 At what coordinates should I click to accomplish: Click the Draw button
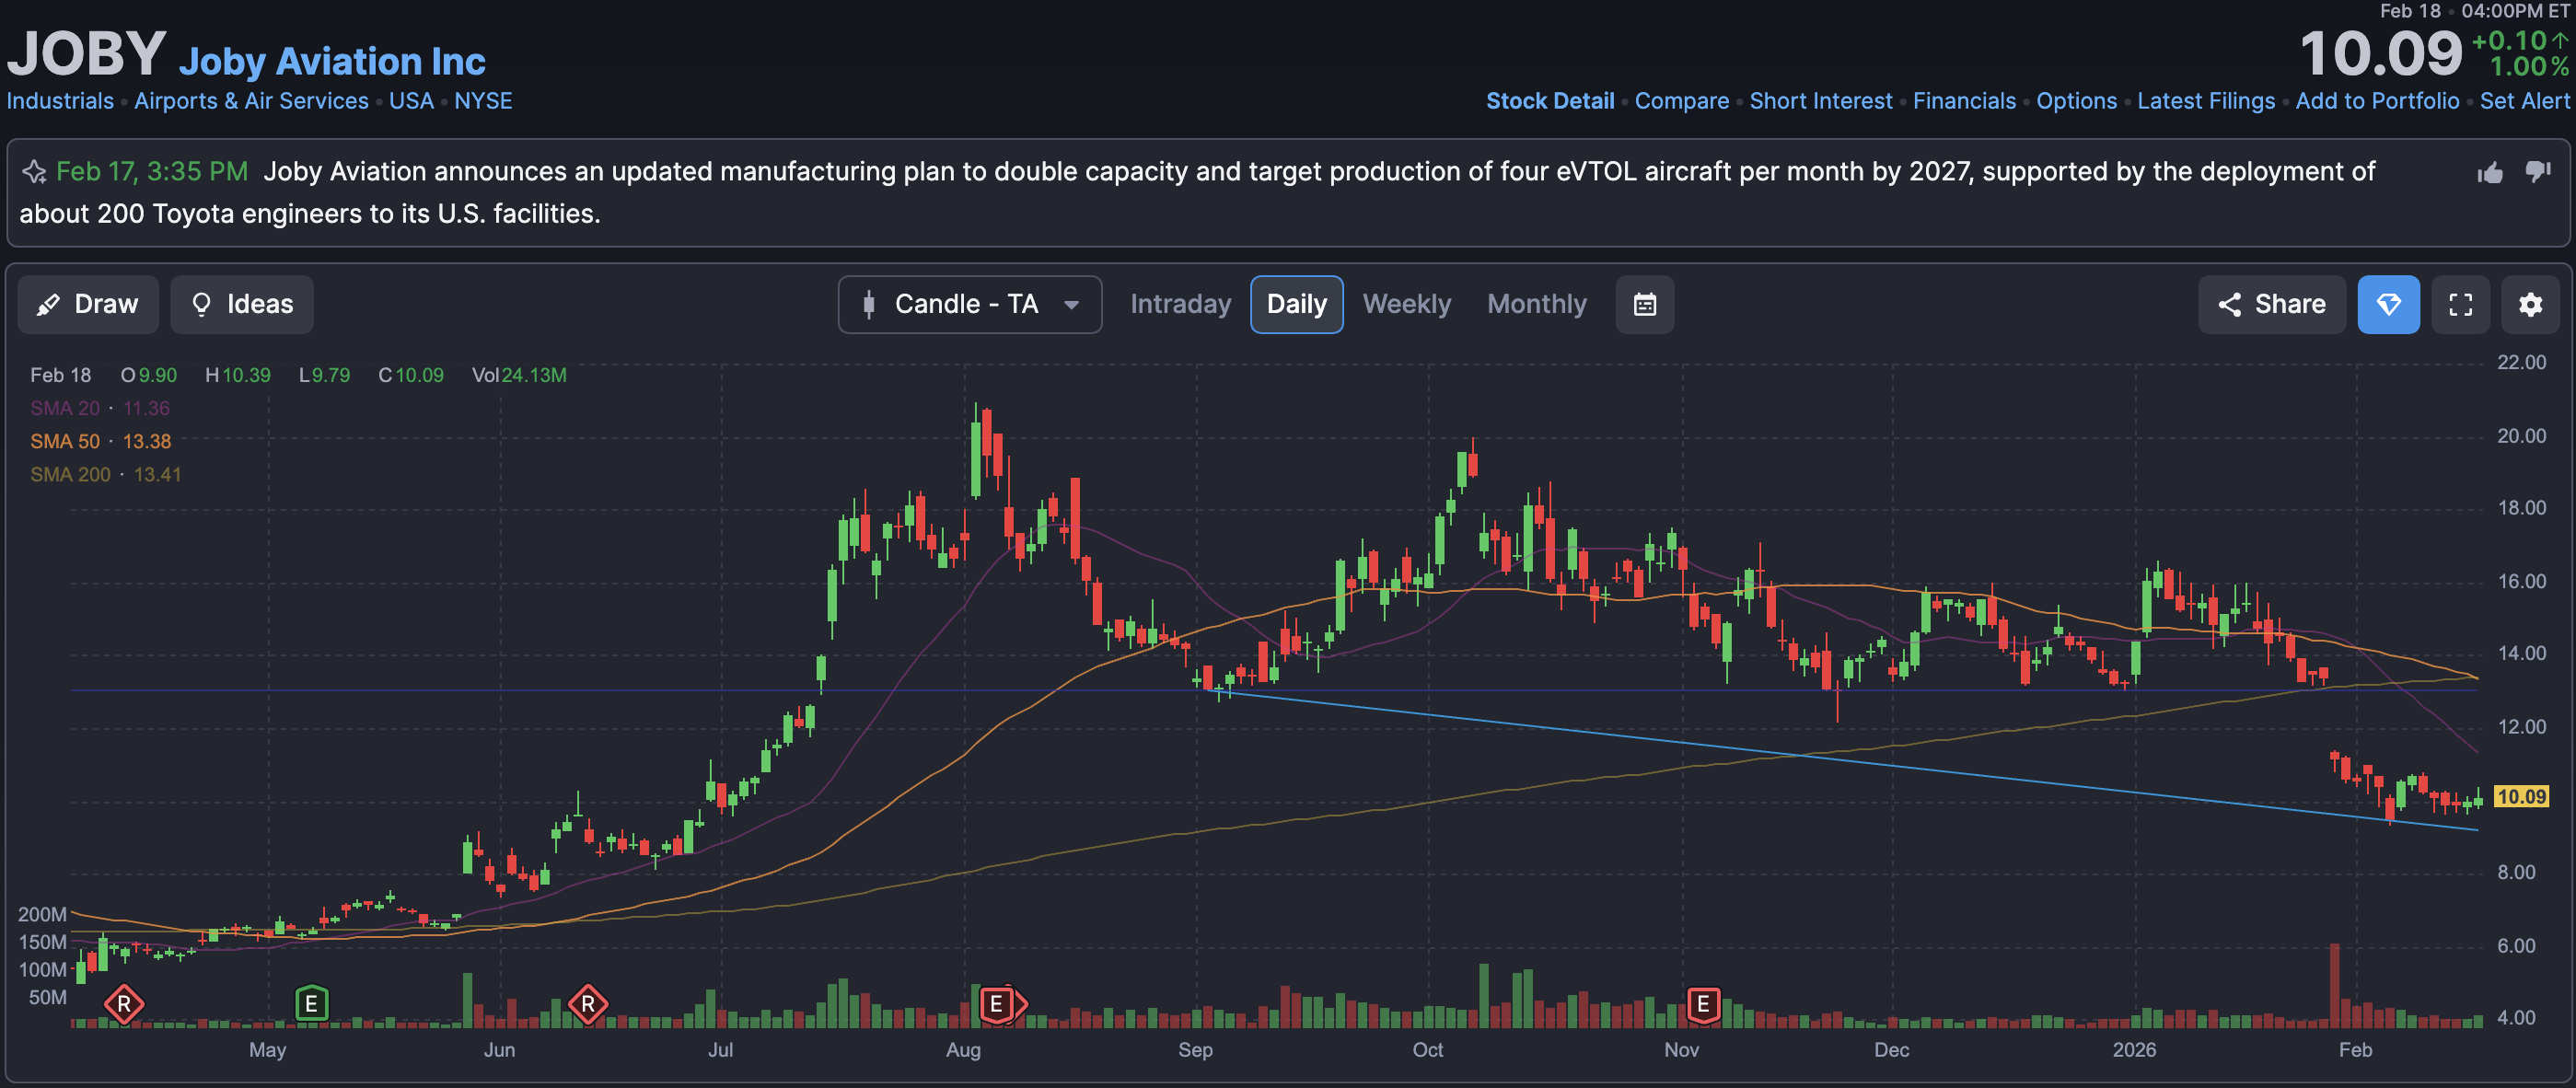[88, 304]
